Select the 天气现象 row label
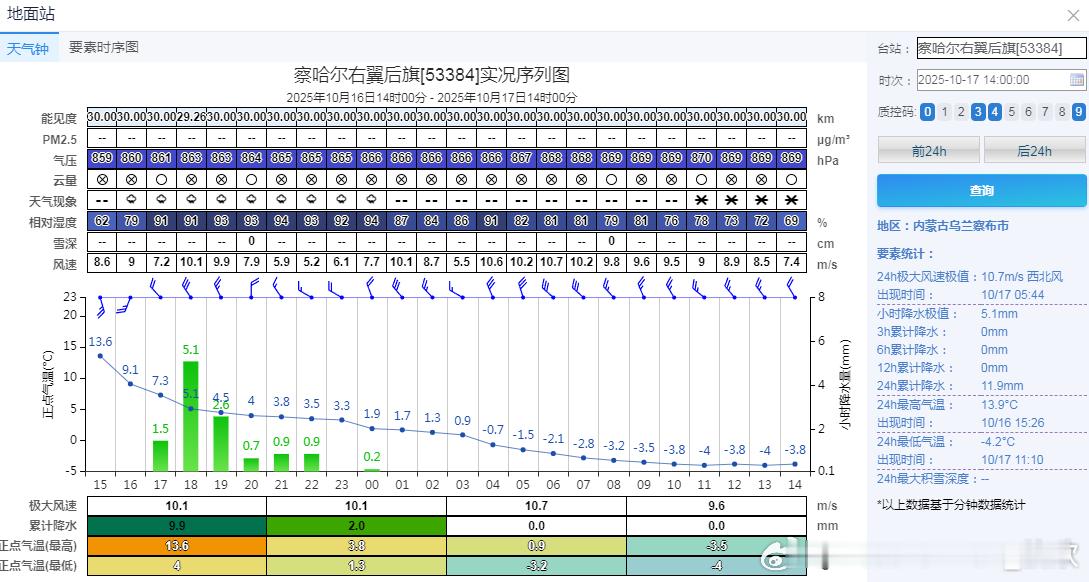 53,201
